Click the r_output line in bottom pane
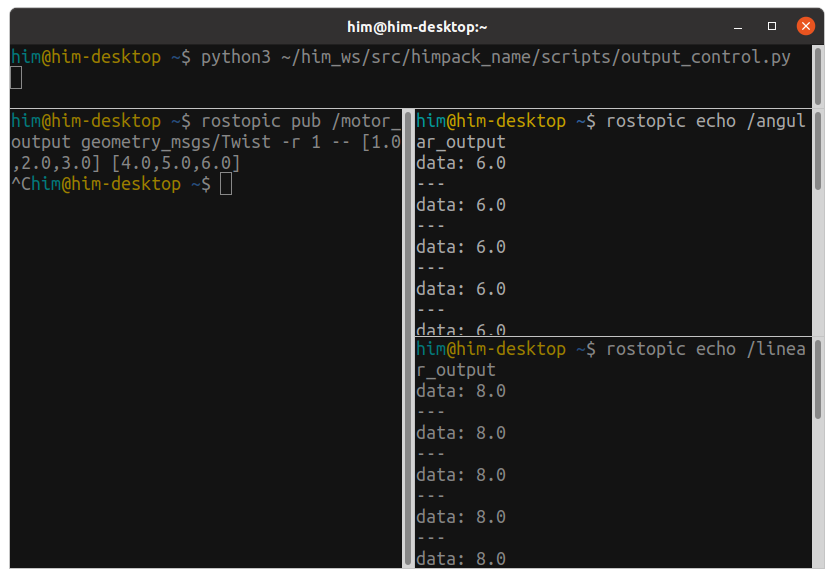 point(456,370)
